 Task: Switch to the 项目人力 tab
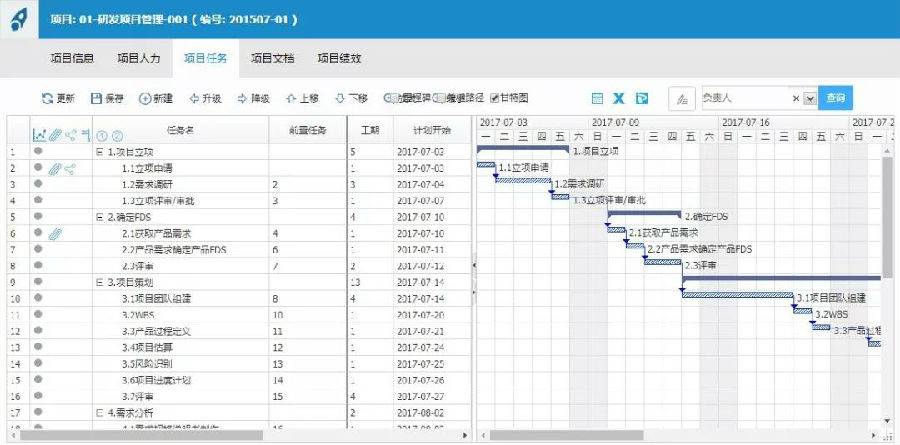tap(138, 59)
